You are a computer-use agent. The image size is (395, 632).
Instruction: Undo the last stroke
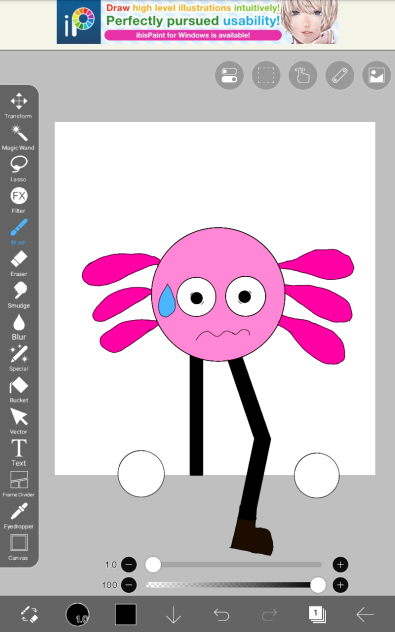coord(221,615)
